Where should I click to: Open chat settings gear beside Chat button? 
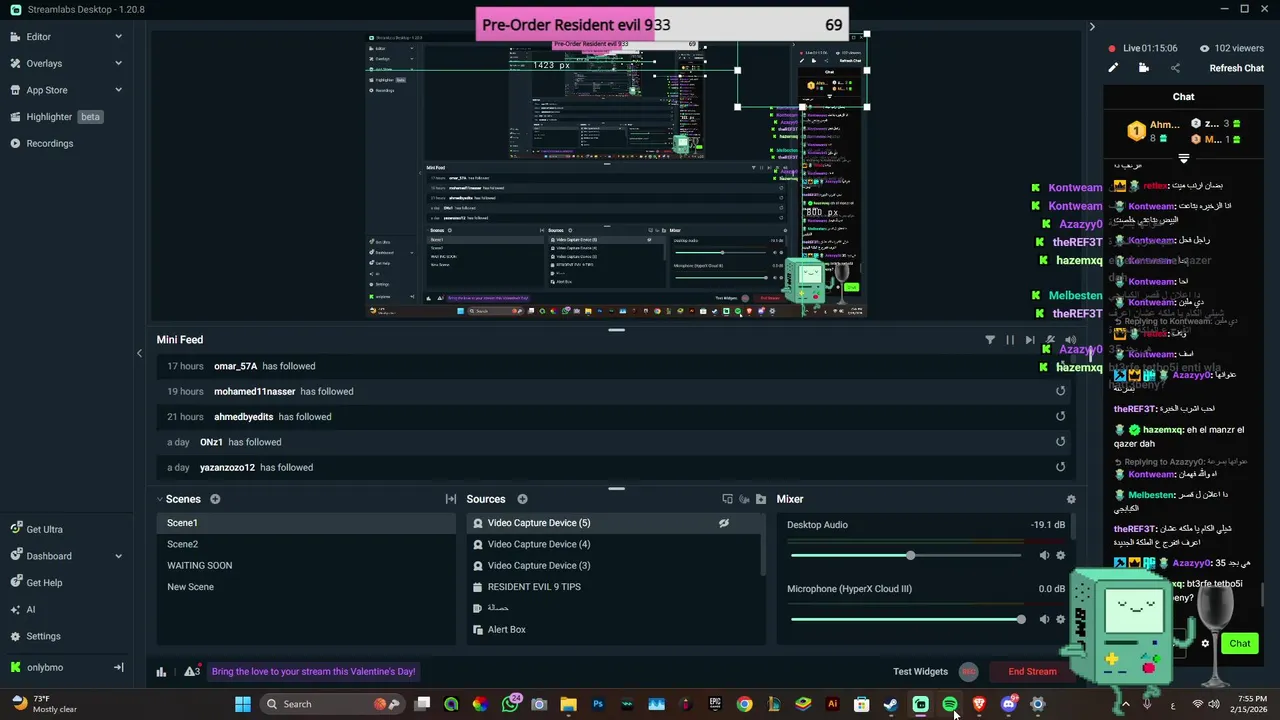1205,643
